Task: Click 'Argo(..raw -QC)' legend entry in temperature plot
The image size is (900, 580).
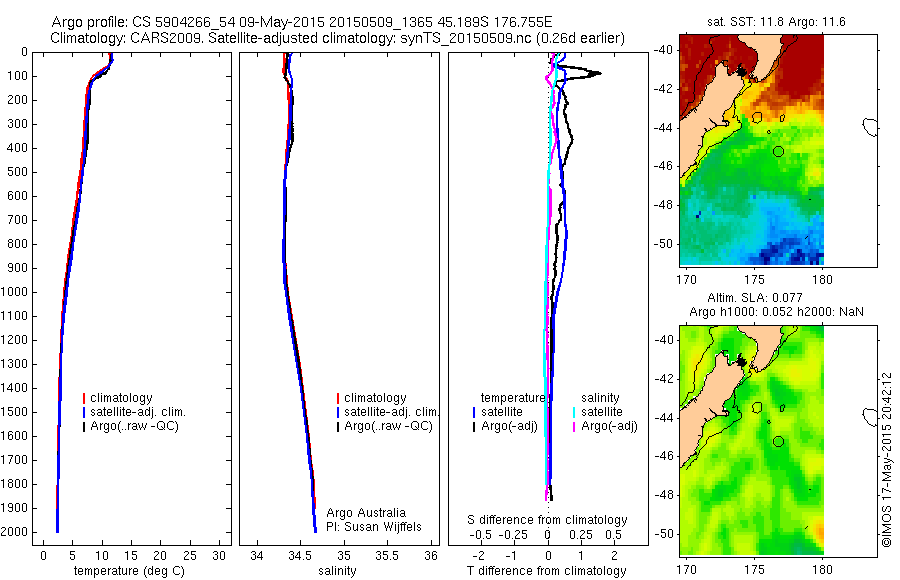Action: point(134,426)
